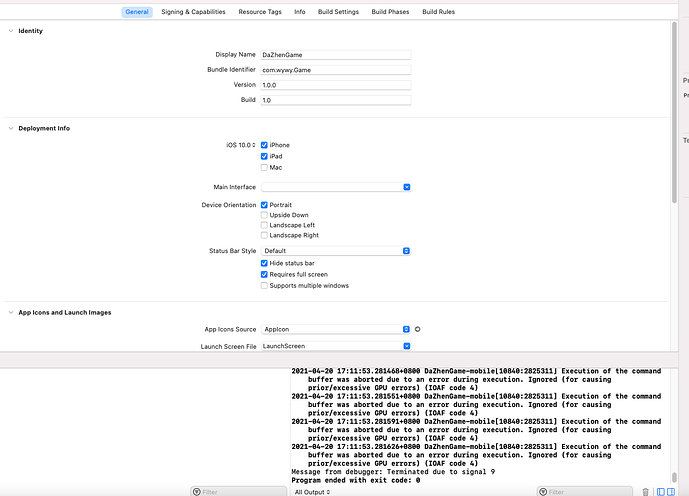
Task: Collapse App Icons and Launch Images section
Action: click(x=11, y=312)
